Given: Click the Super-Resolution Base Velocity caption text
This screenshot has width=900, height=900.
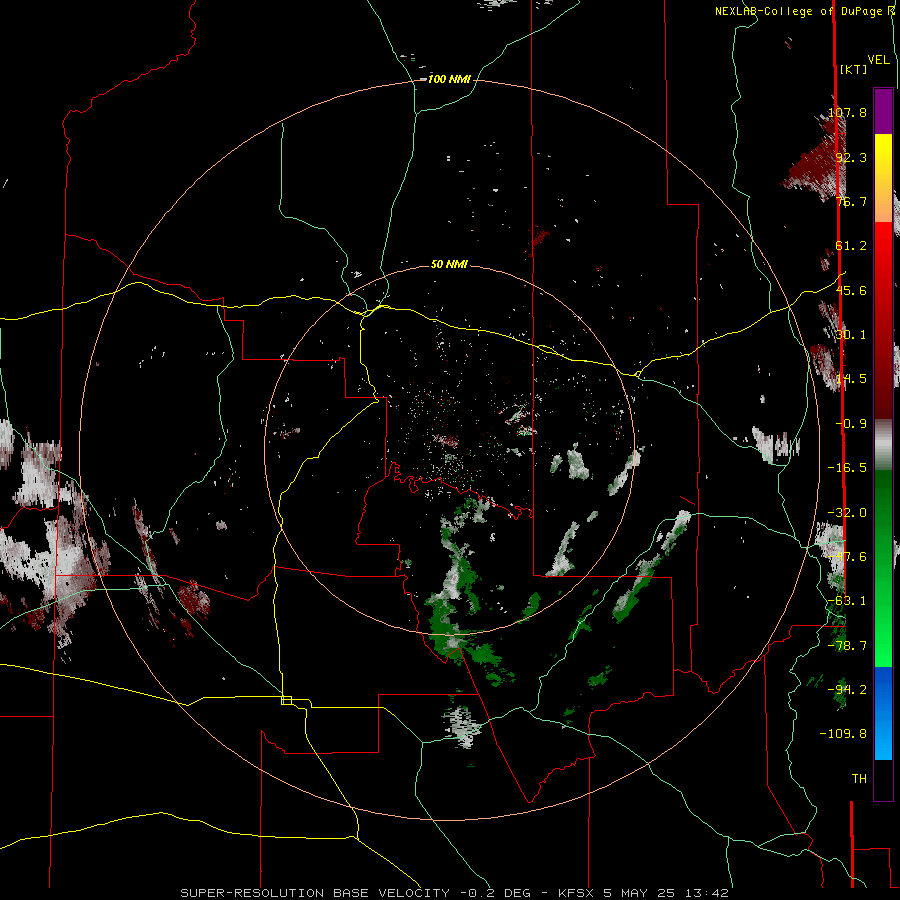Looking at the screenshot, I should point(455,893).
